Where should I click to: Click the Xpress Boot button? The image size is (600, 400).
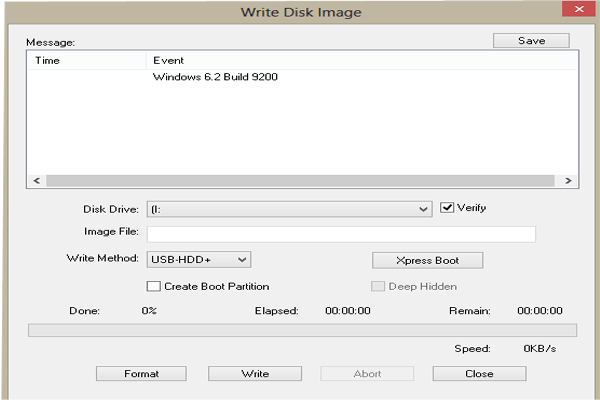tap(427, 261)
